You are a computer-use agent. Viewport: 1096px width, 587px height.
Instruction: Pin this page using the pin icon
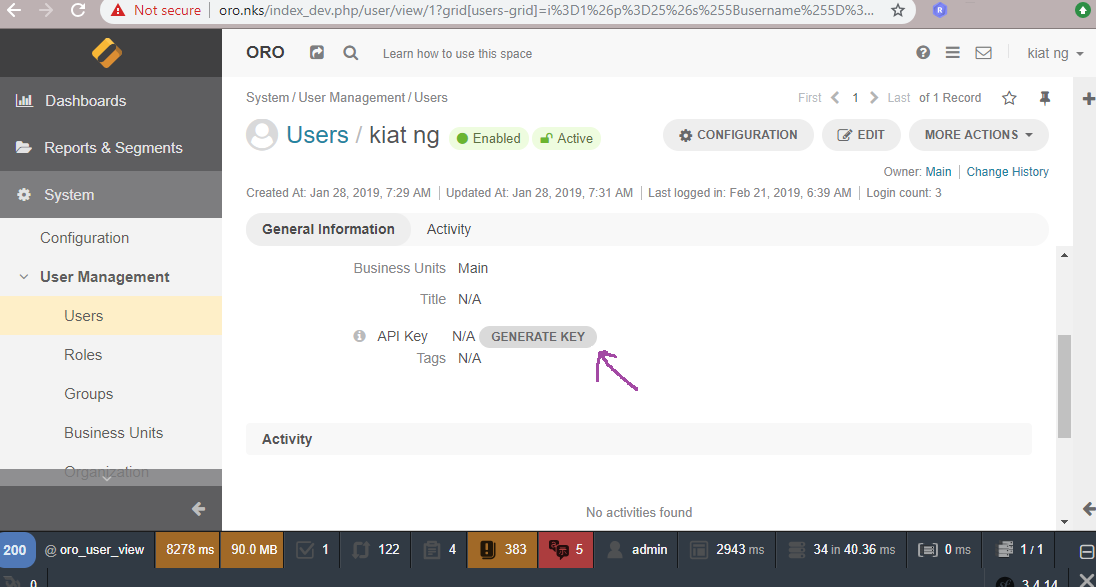coord(1045,98)
